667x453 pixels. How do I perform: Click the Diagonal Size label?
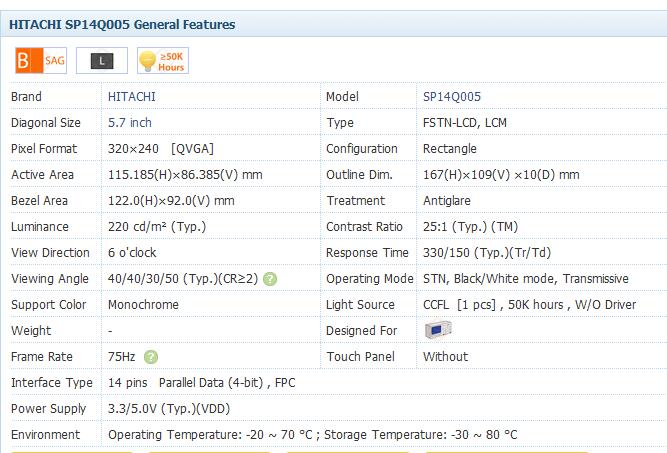46,123
